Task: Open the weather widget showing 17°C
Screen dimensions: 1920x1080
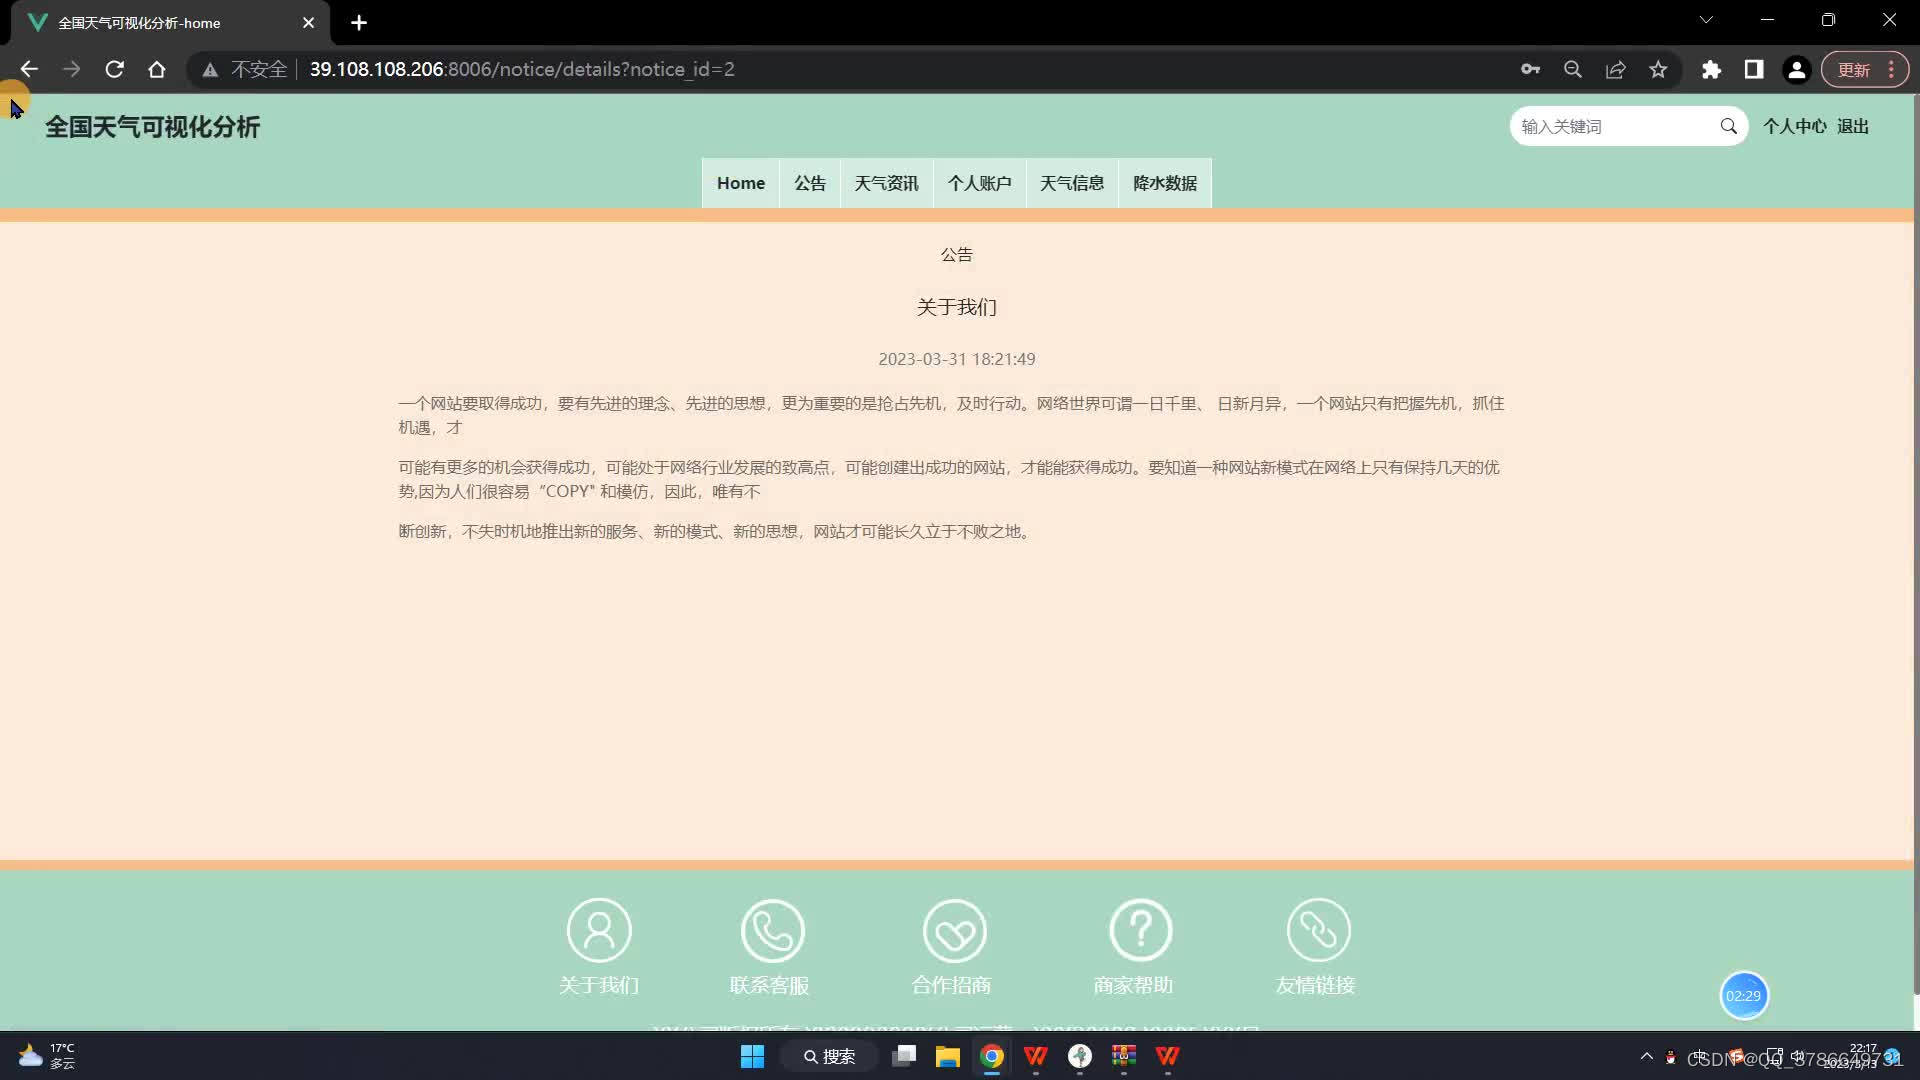Action: tap(47, 1056)
